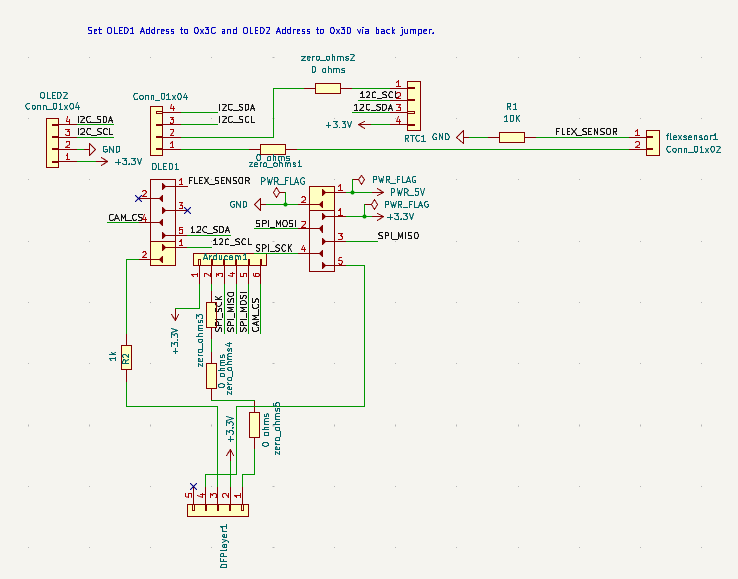
Task: Click the 12C_SCL label at RTC1
Action: point(378,96)
